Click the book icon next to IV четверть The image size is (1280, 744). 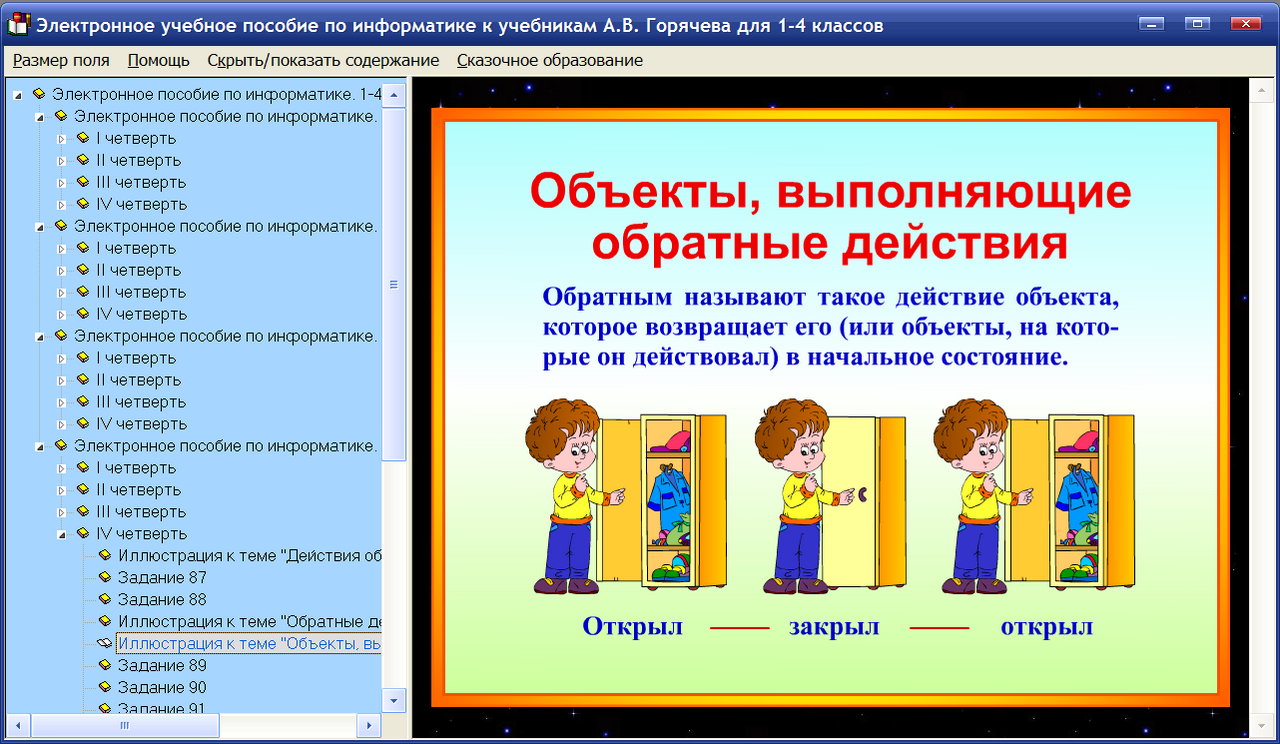pos(82,533)
